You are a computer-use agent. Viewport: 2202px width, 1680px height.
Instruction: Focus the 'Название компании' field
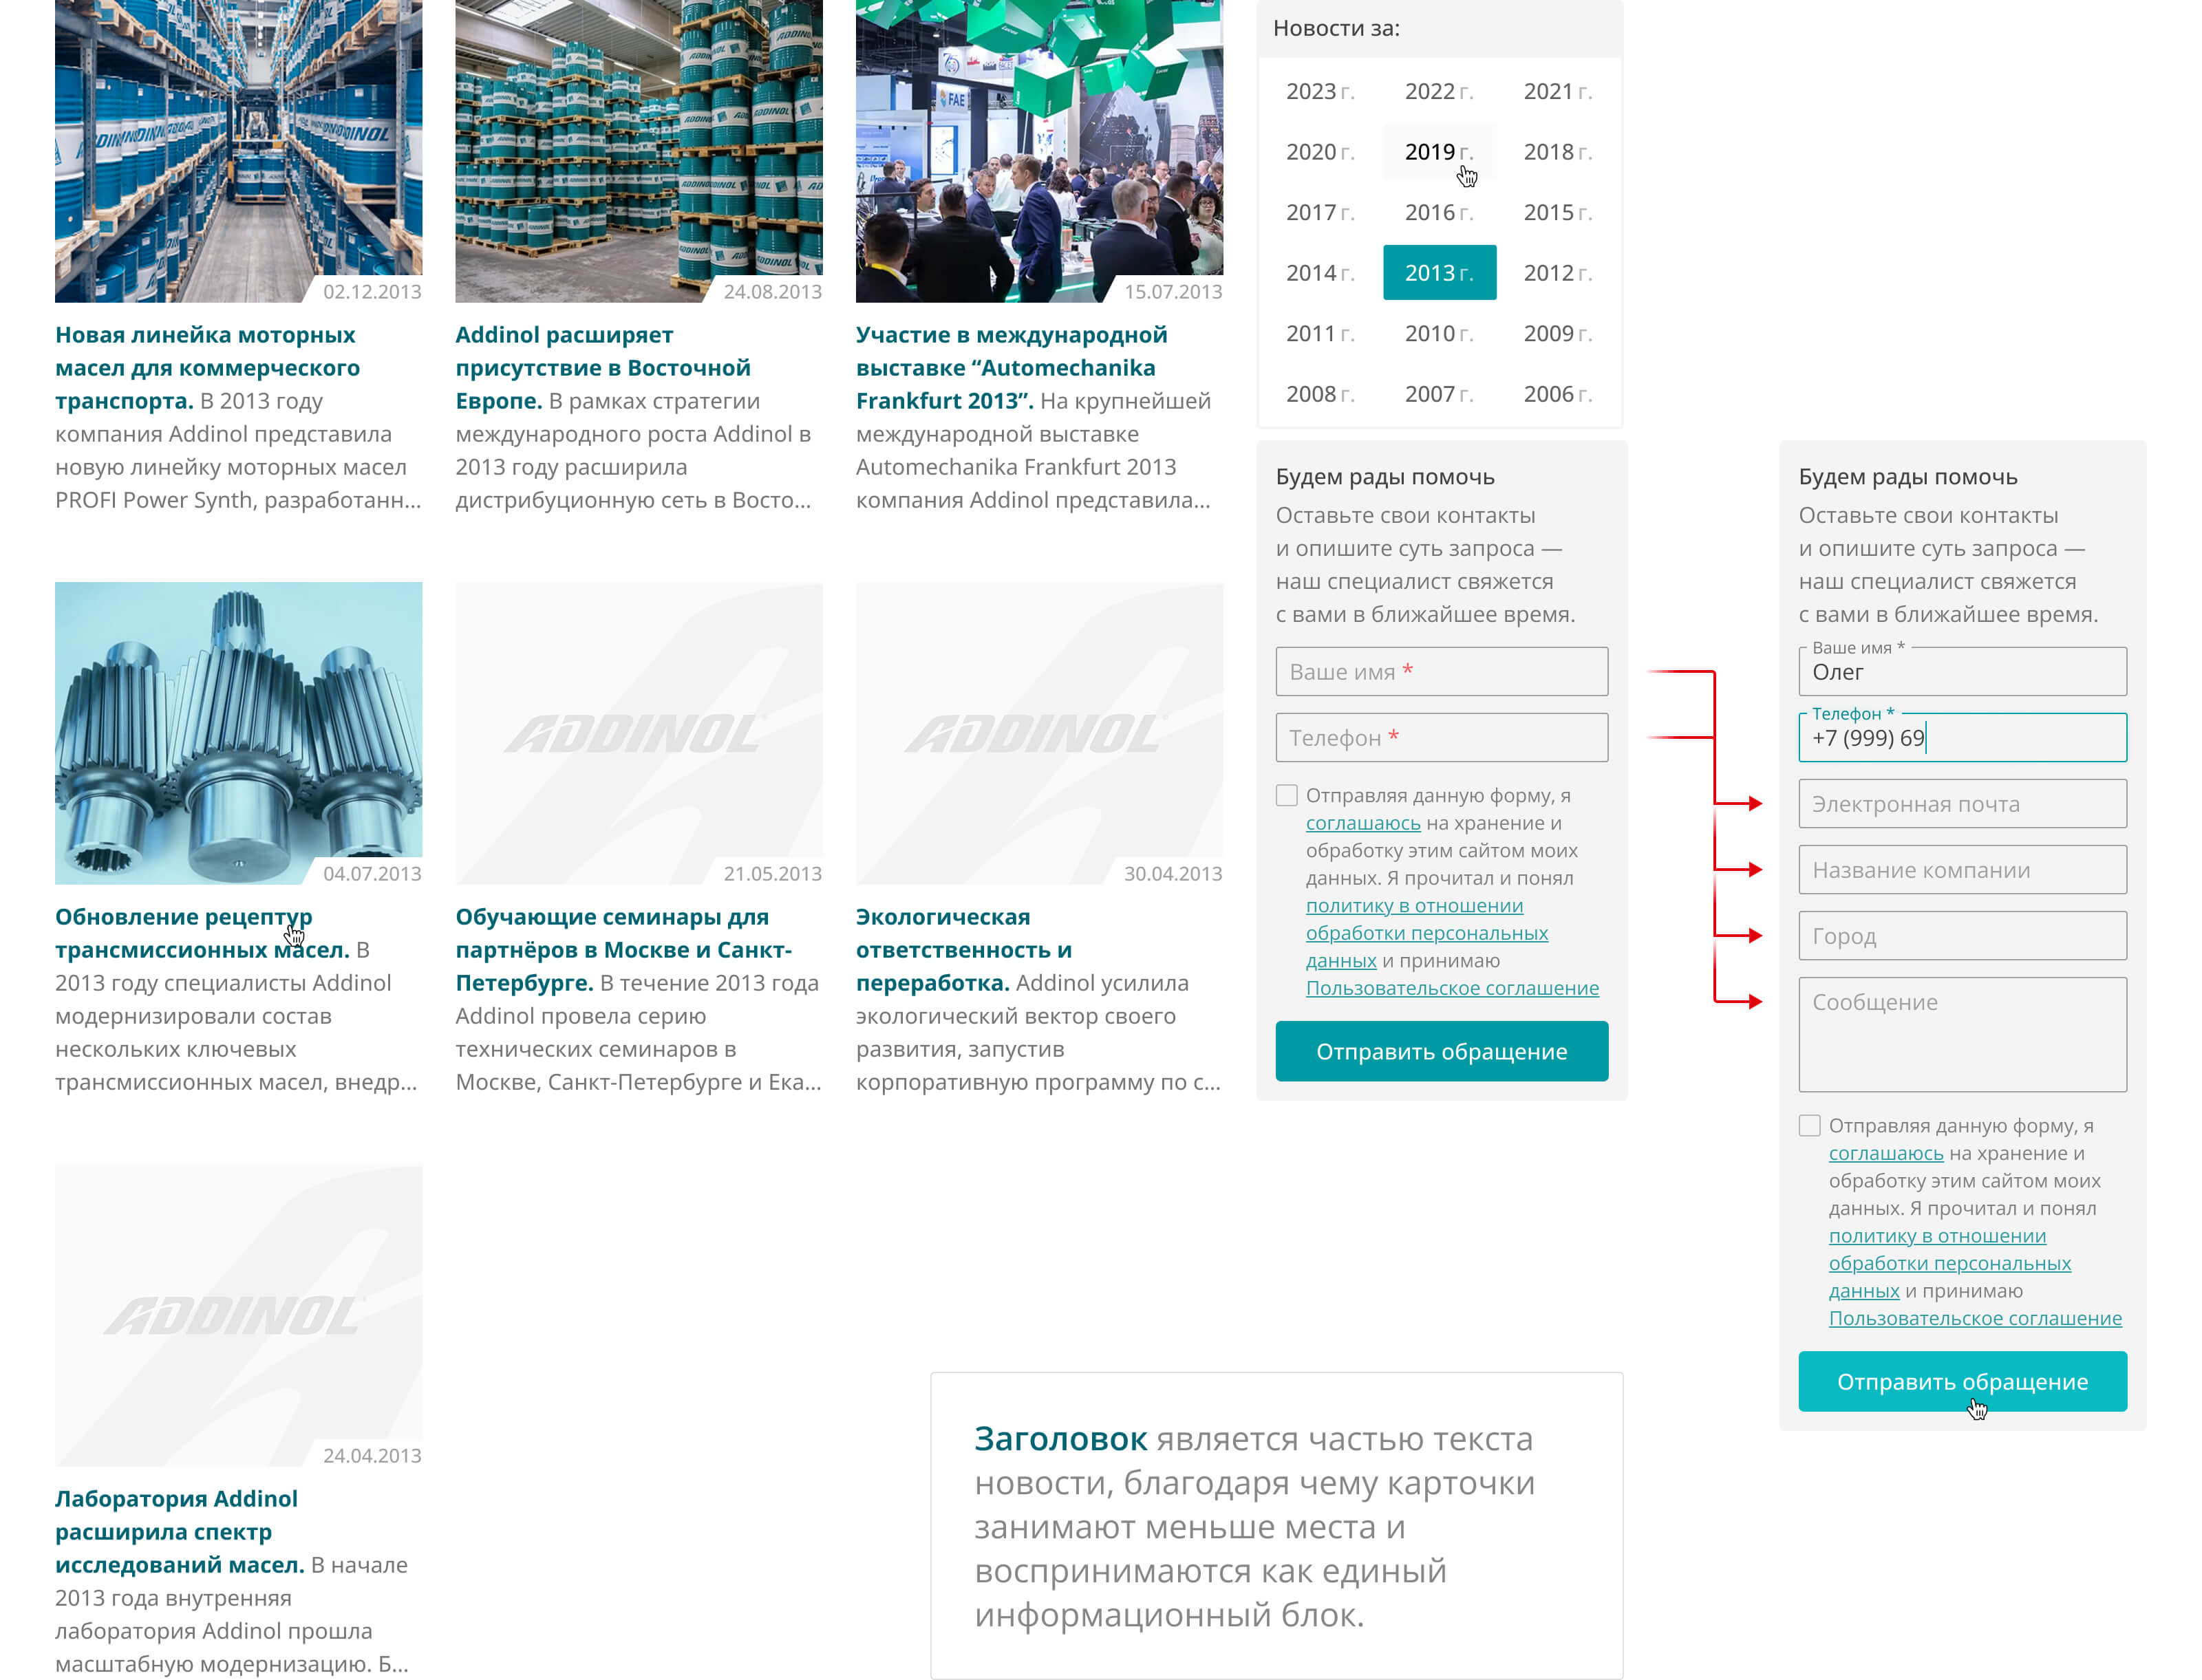click(x=1962, y=870)
